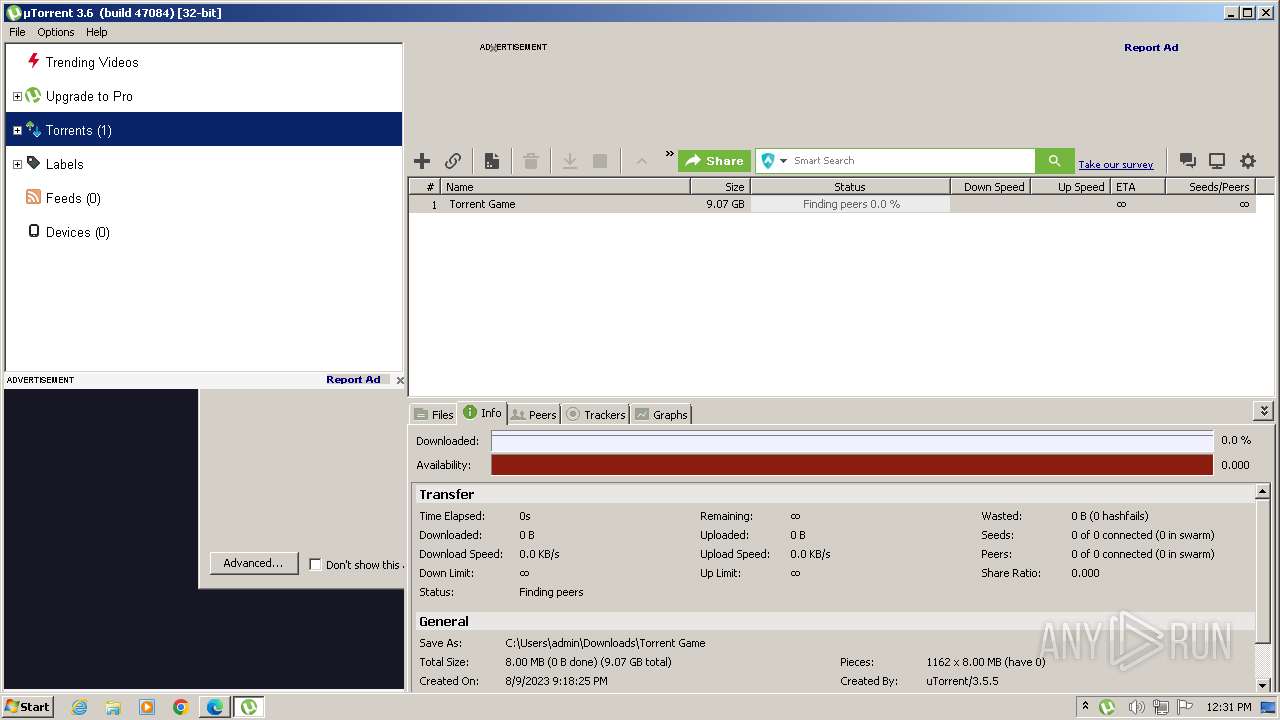Screen dimensions: 1280x720
Task: Click into the Smart Search field
Action: pyautogui.click(x=912, y=161)
